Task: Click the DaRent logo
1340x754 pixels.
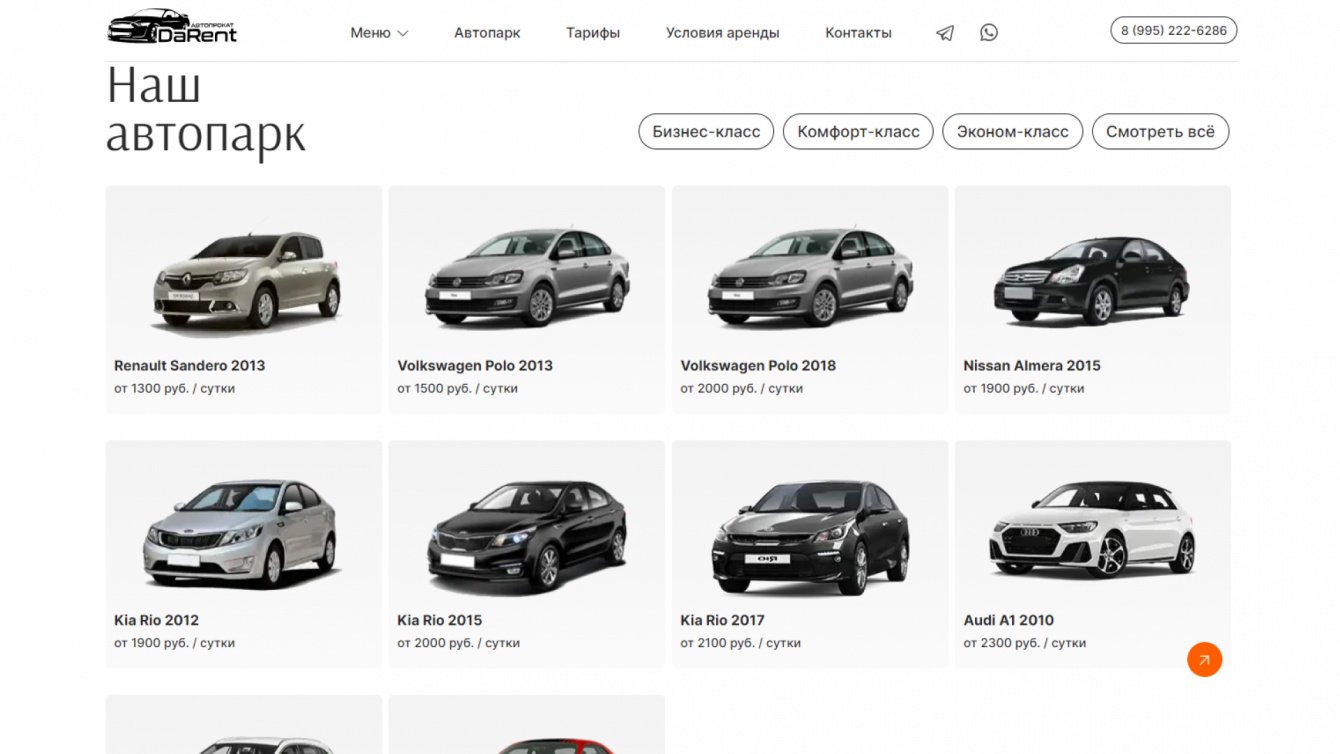Action: tap(172, 28)
